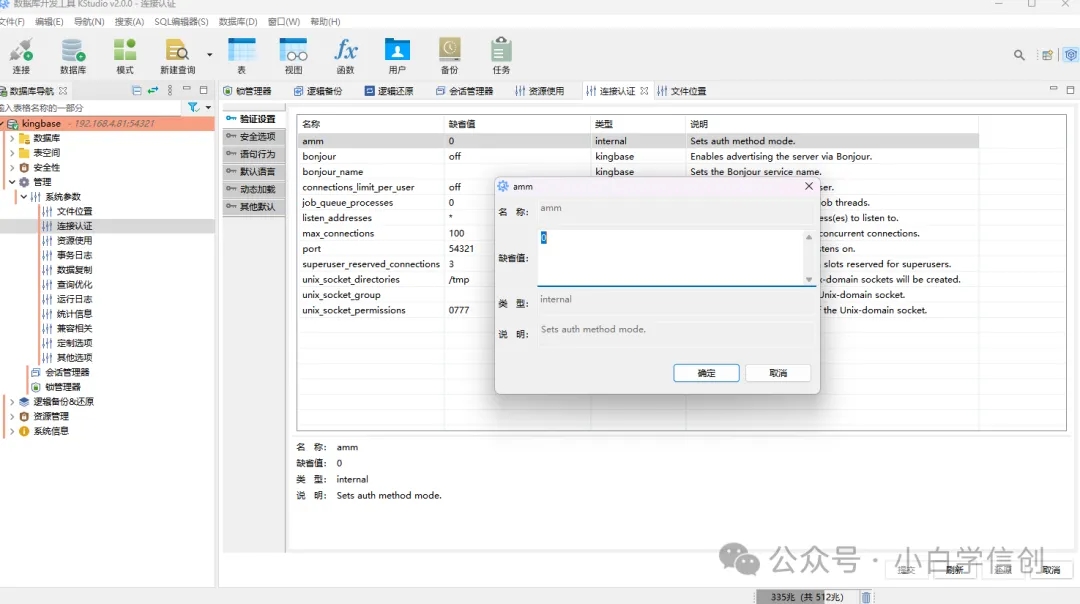The width and height of the screenshot is (1080, 604).
Task: Expand the 系统信息 tree node
Action: click(12, 431)
